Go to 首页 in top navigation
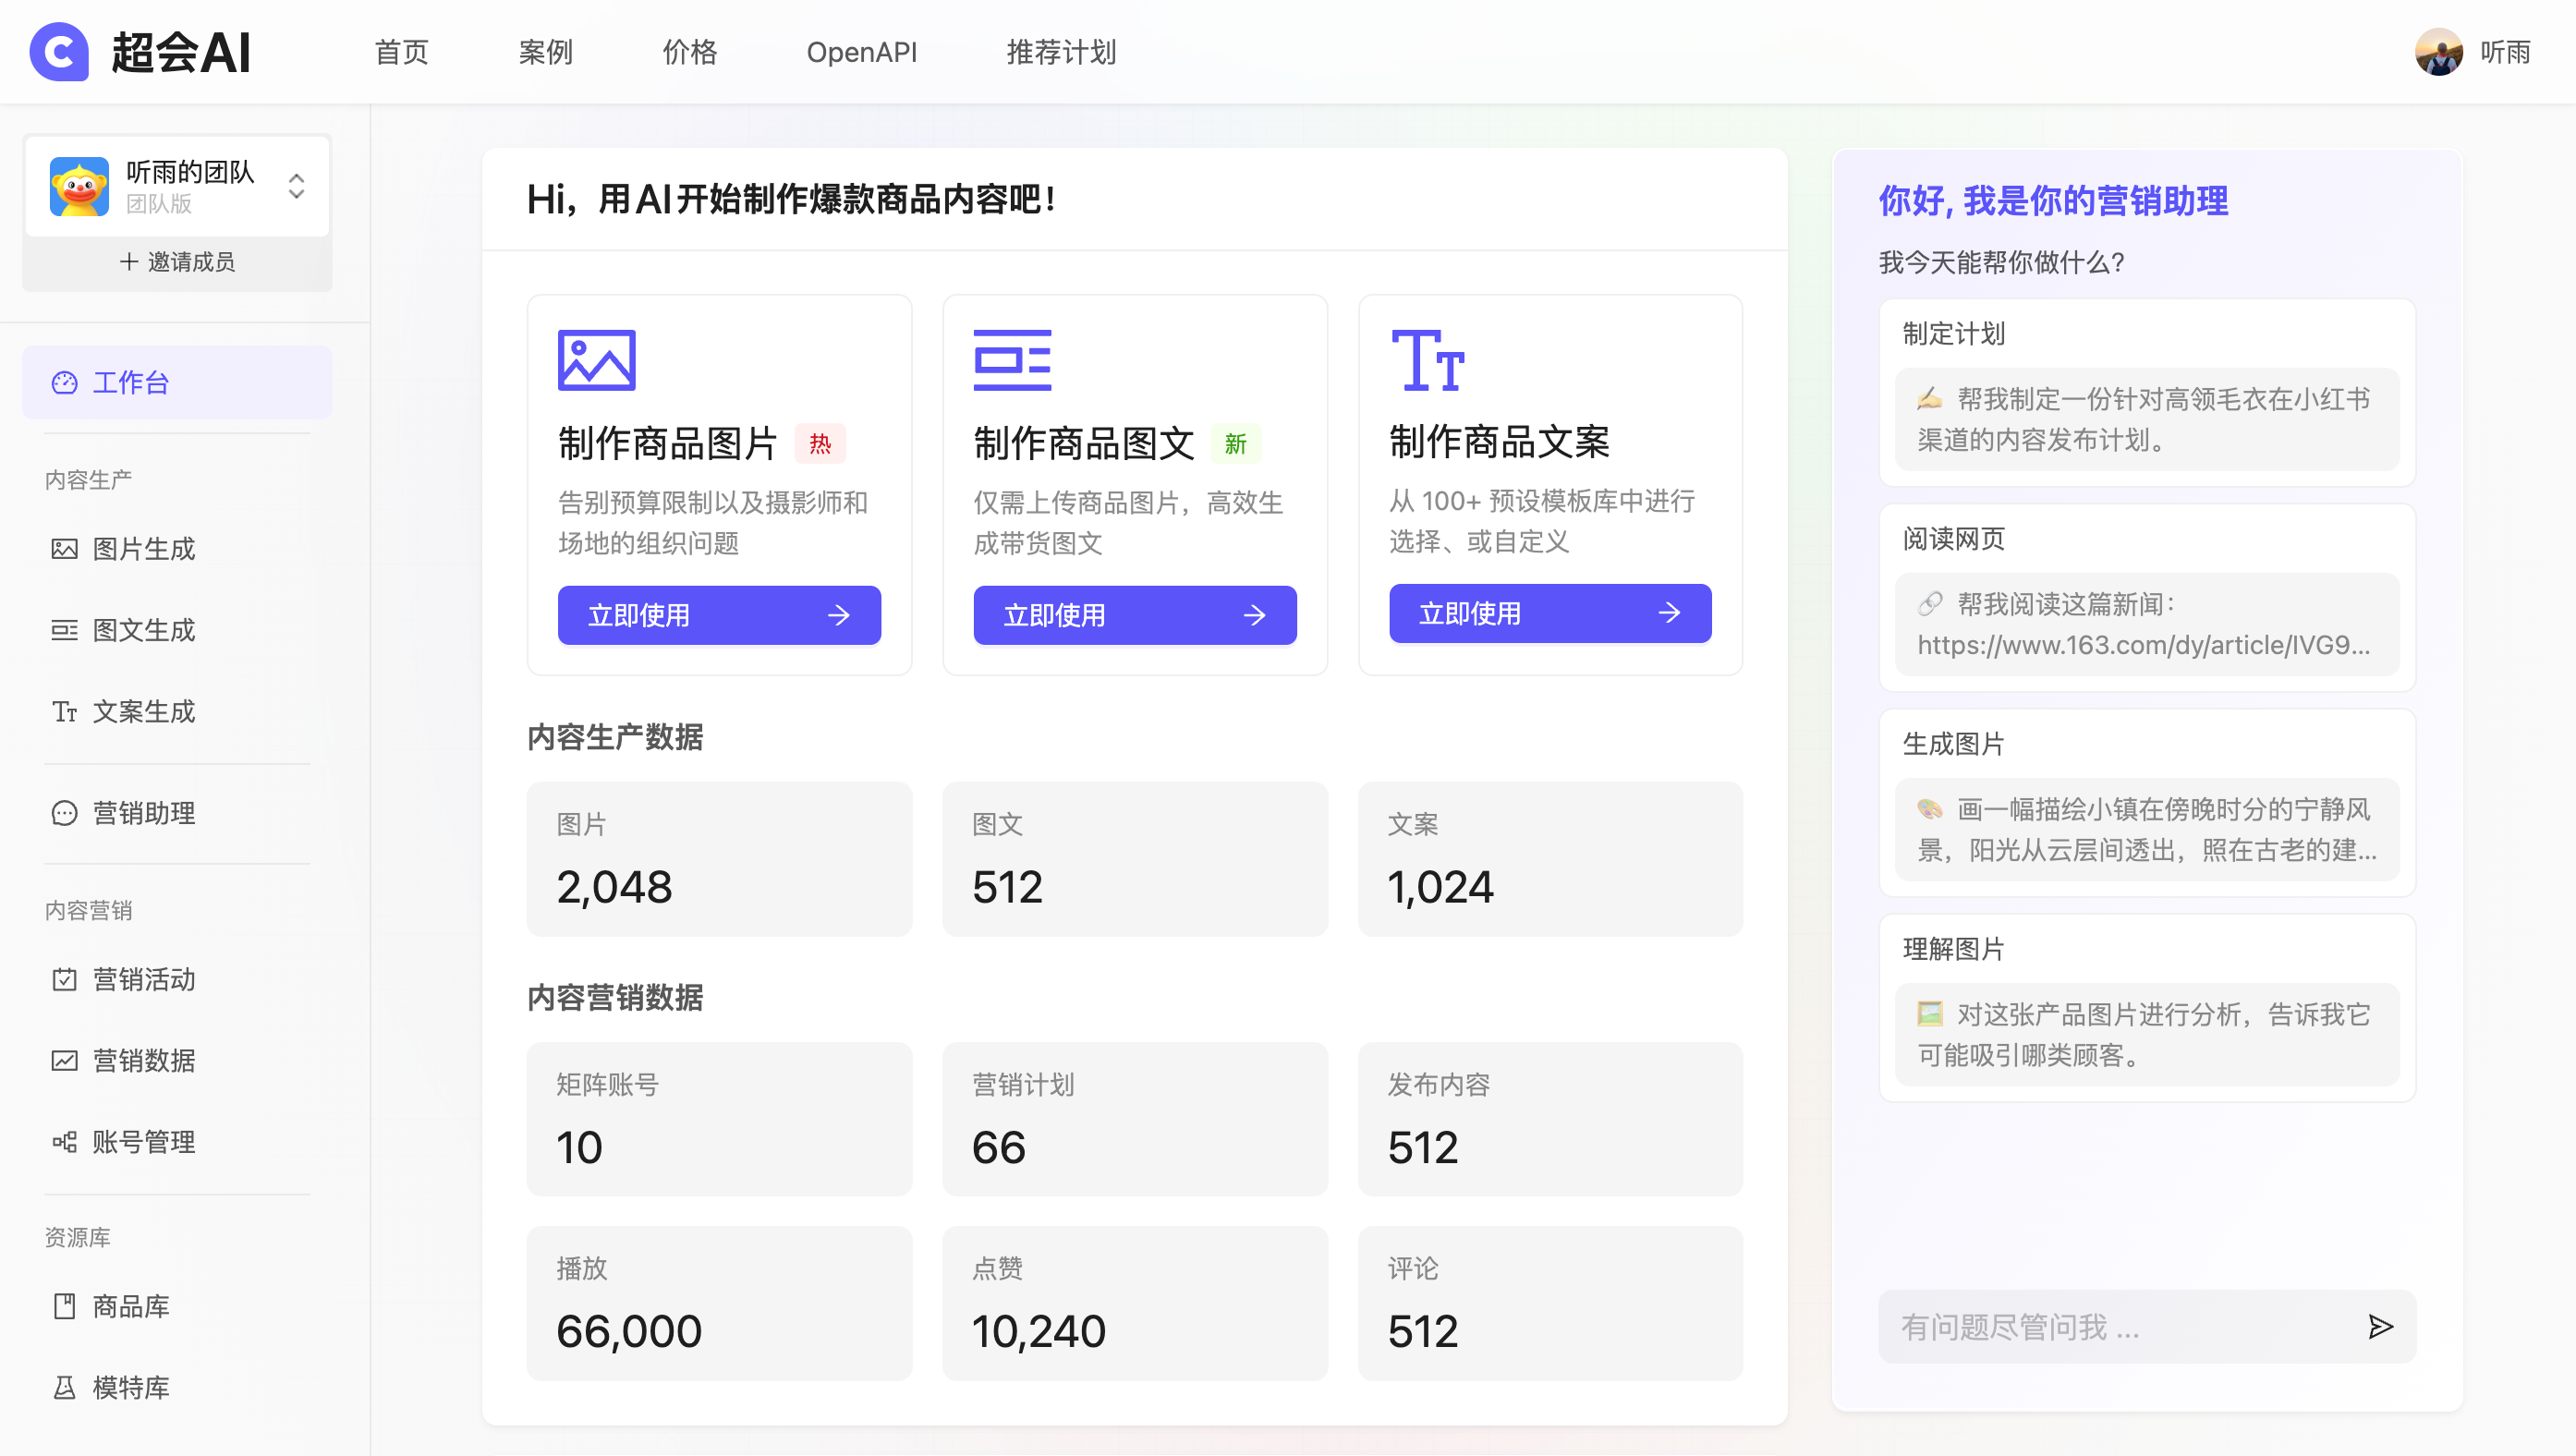2576x1456 pixels. coord(401,52)
